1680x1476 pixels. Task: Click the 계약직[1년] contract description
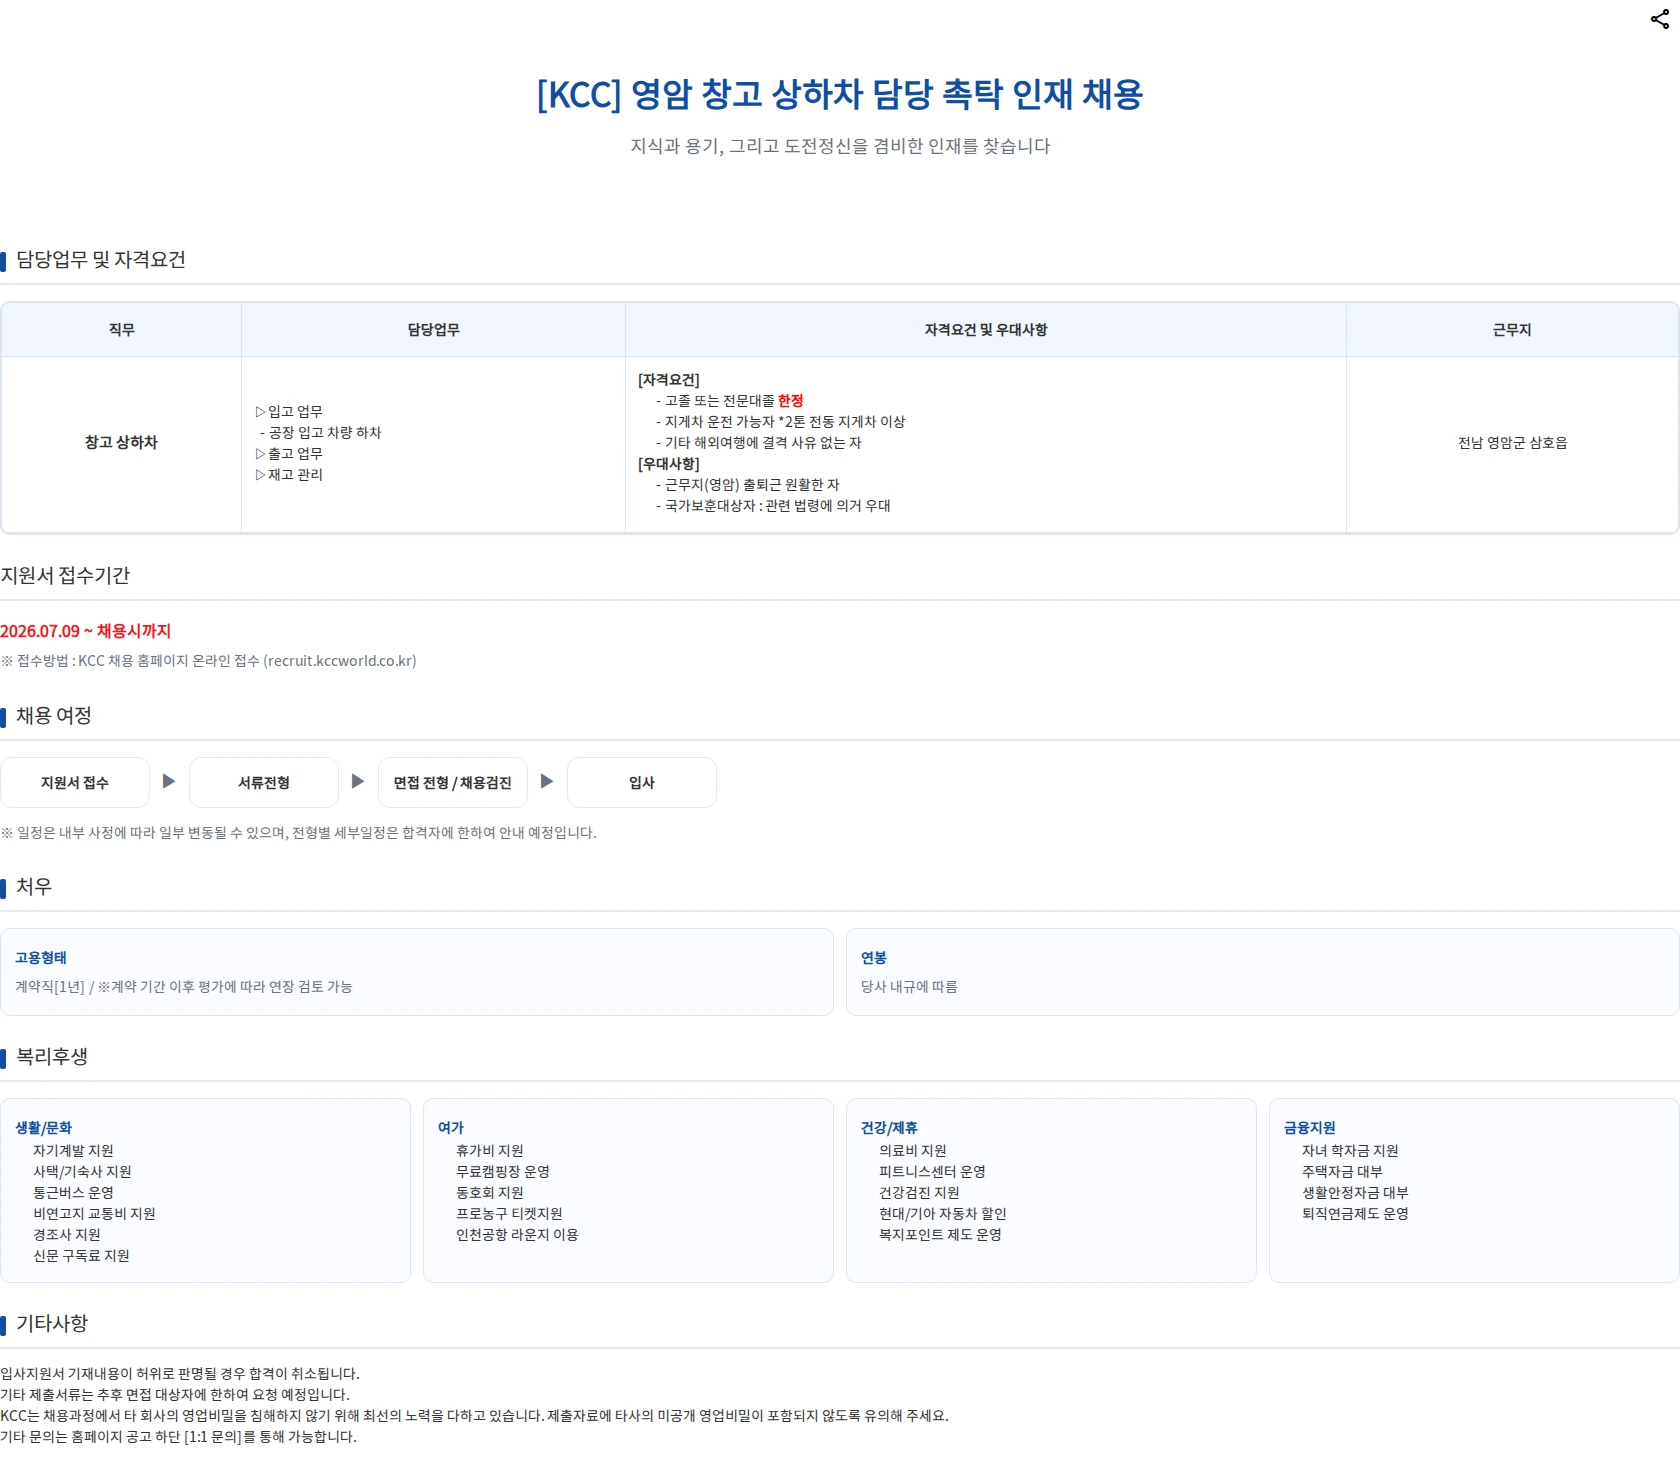(184, 987)
